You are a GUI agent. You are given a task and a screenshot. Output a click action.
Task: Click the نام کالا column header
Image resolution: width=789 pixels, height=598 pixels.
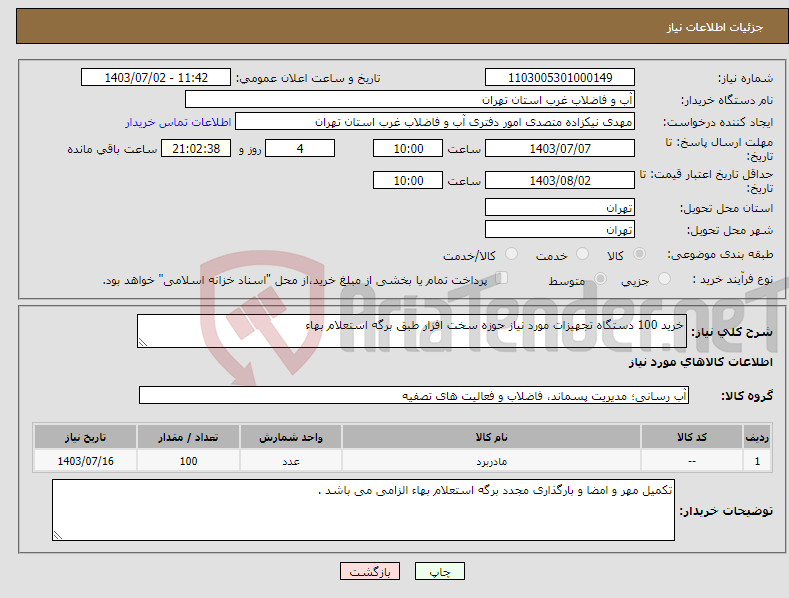click(492, 437)
